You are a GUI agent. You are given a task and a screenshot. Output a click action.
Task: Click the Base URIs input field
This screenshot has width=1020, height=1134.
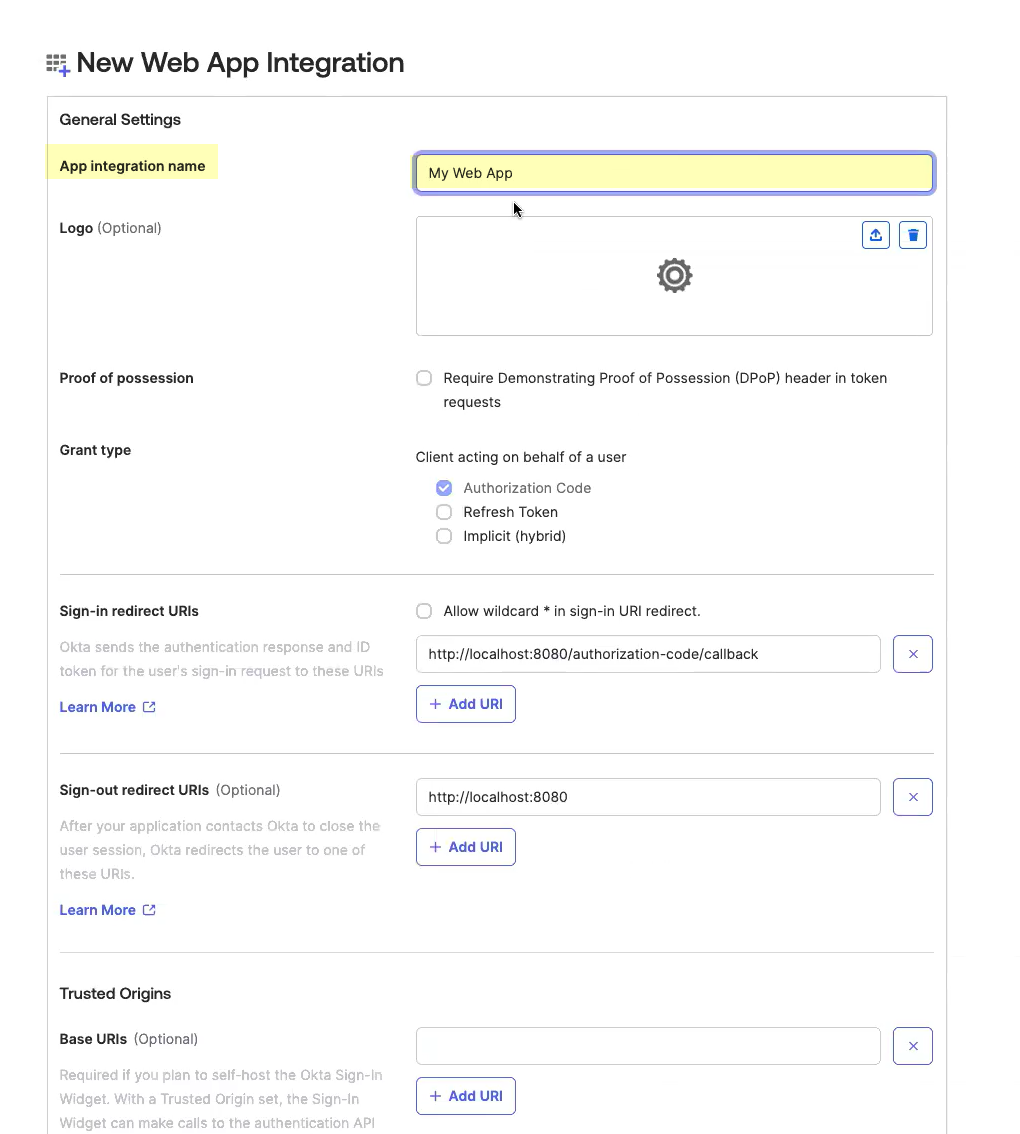click(648, 1046)
